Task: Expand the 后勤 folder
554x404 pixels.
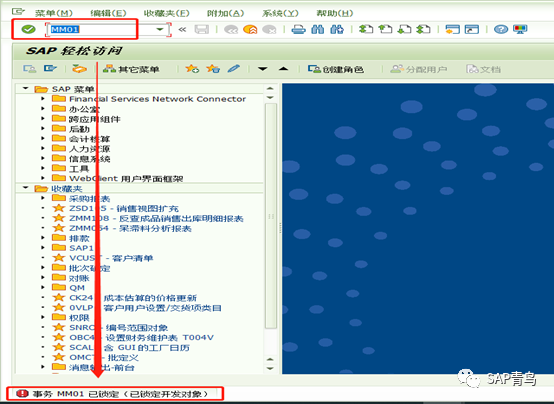Action: (x=43, y=128)
